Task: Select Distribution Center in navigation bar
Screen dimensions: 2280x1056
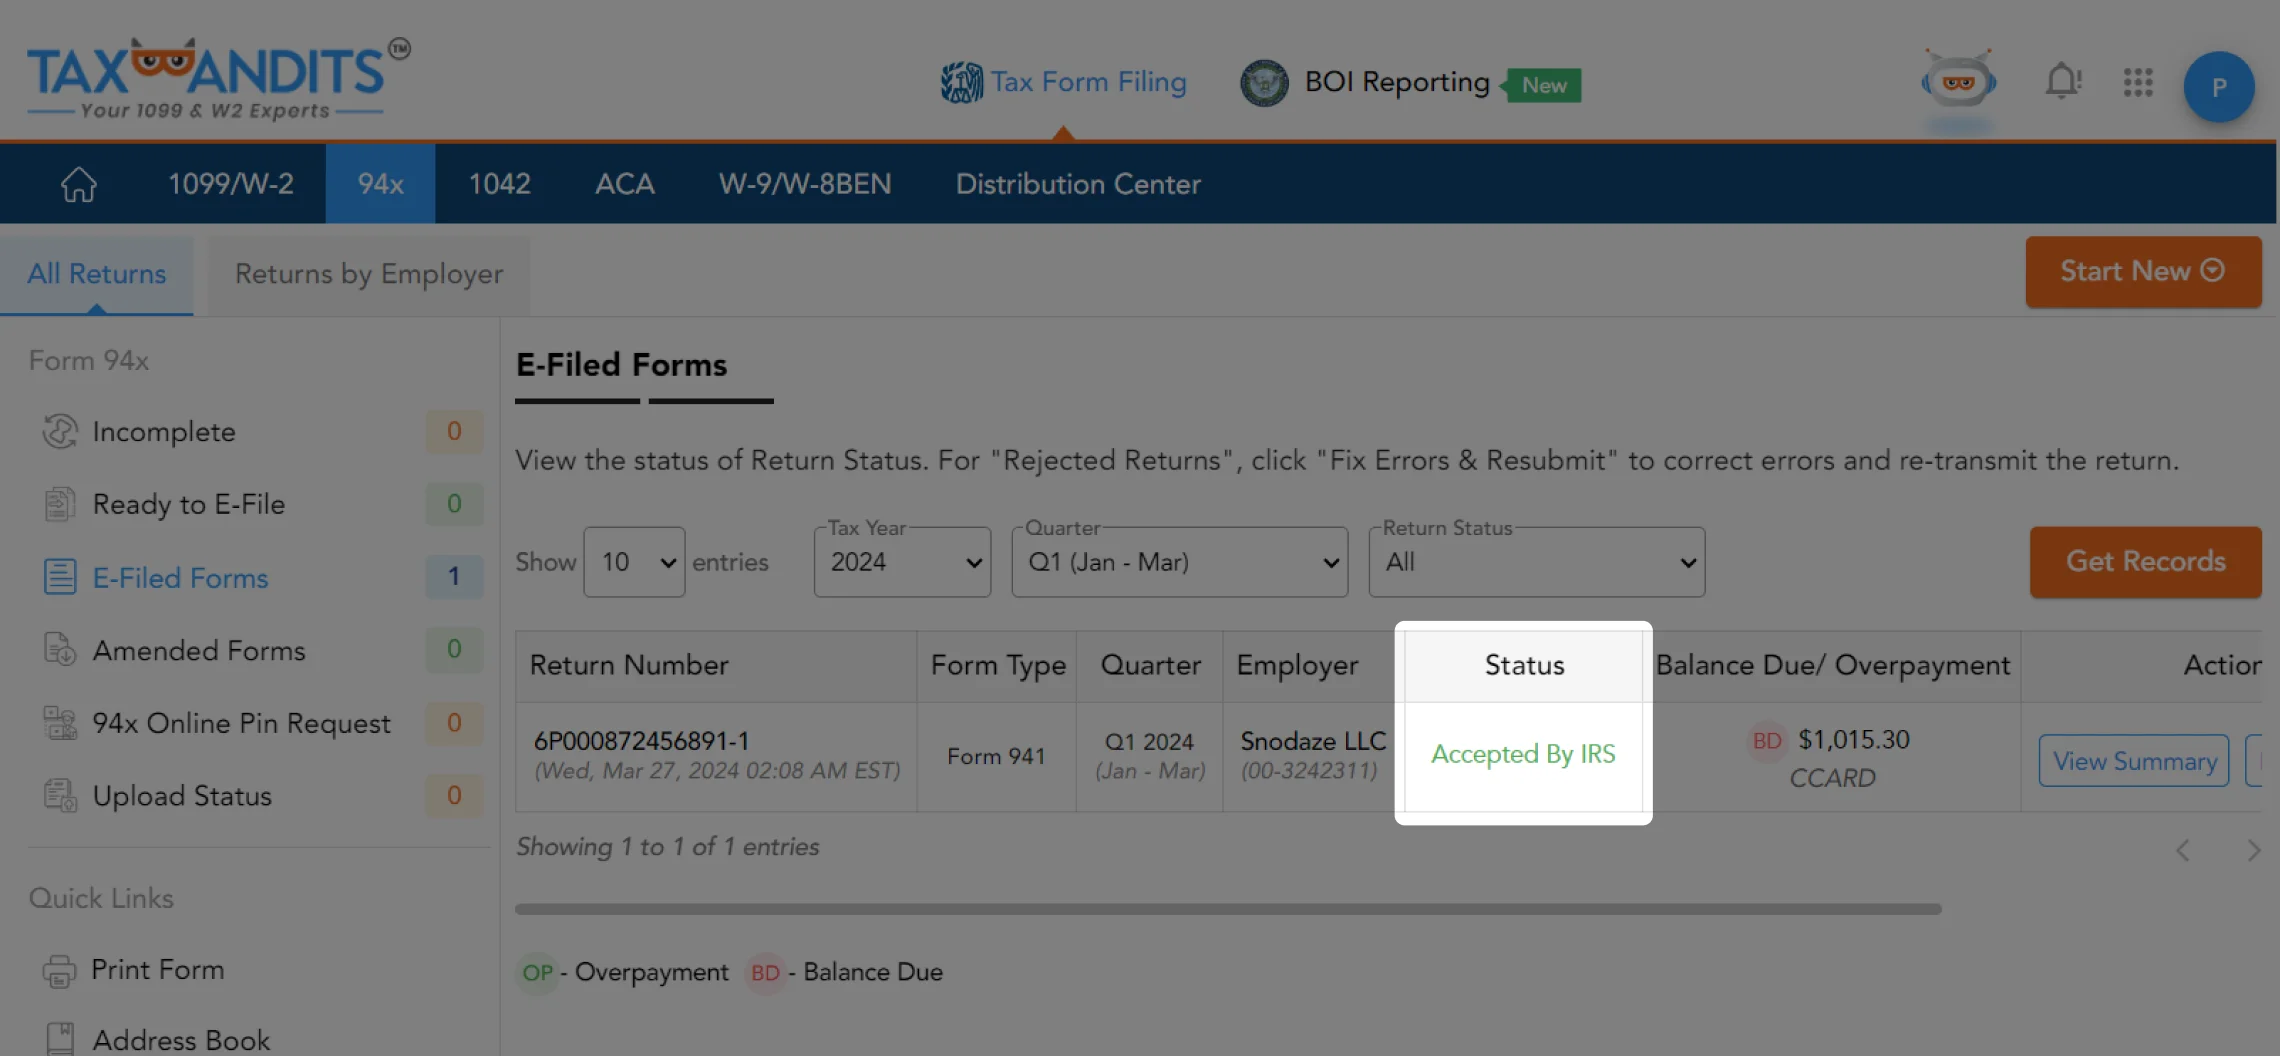Action: pos(1077,184)
